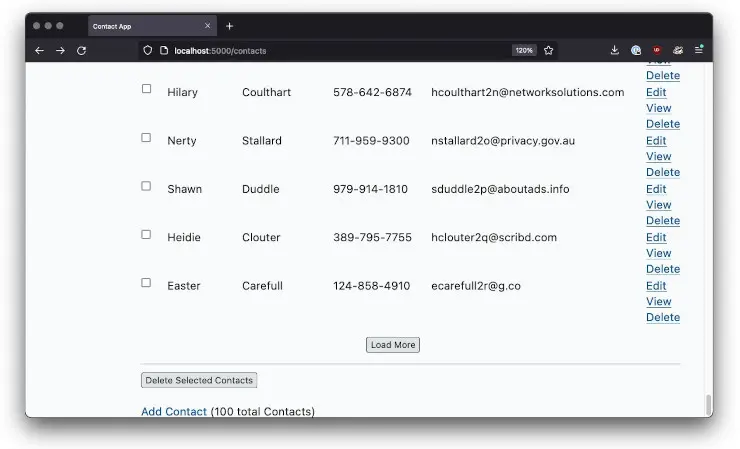Viewport: 740px width, 449px height.
Task: Click Delete Selected Contacts button
Action: click(x=199, y=380)
